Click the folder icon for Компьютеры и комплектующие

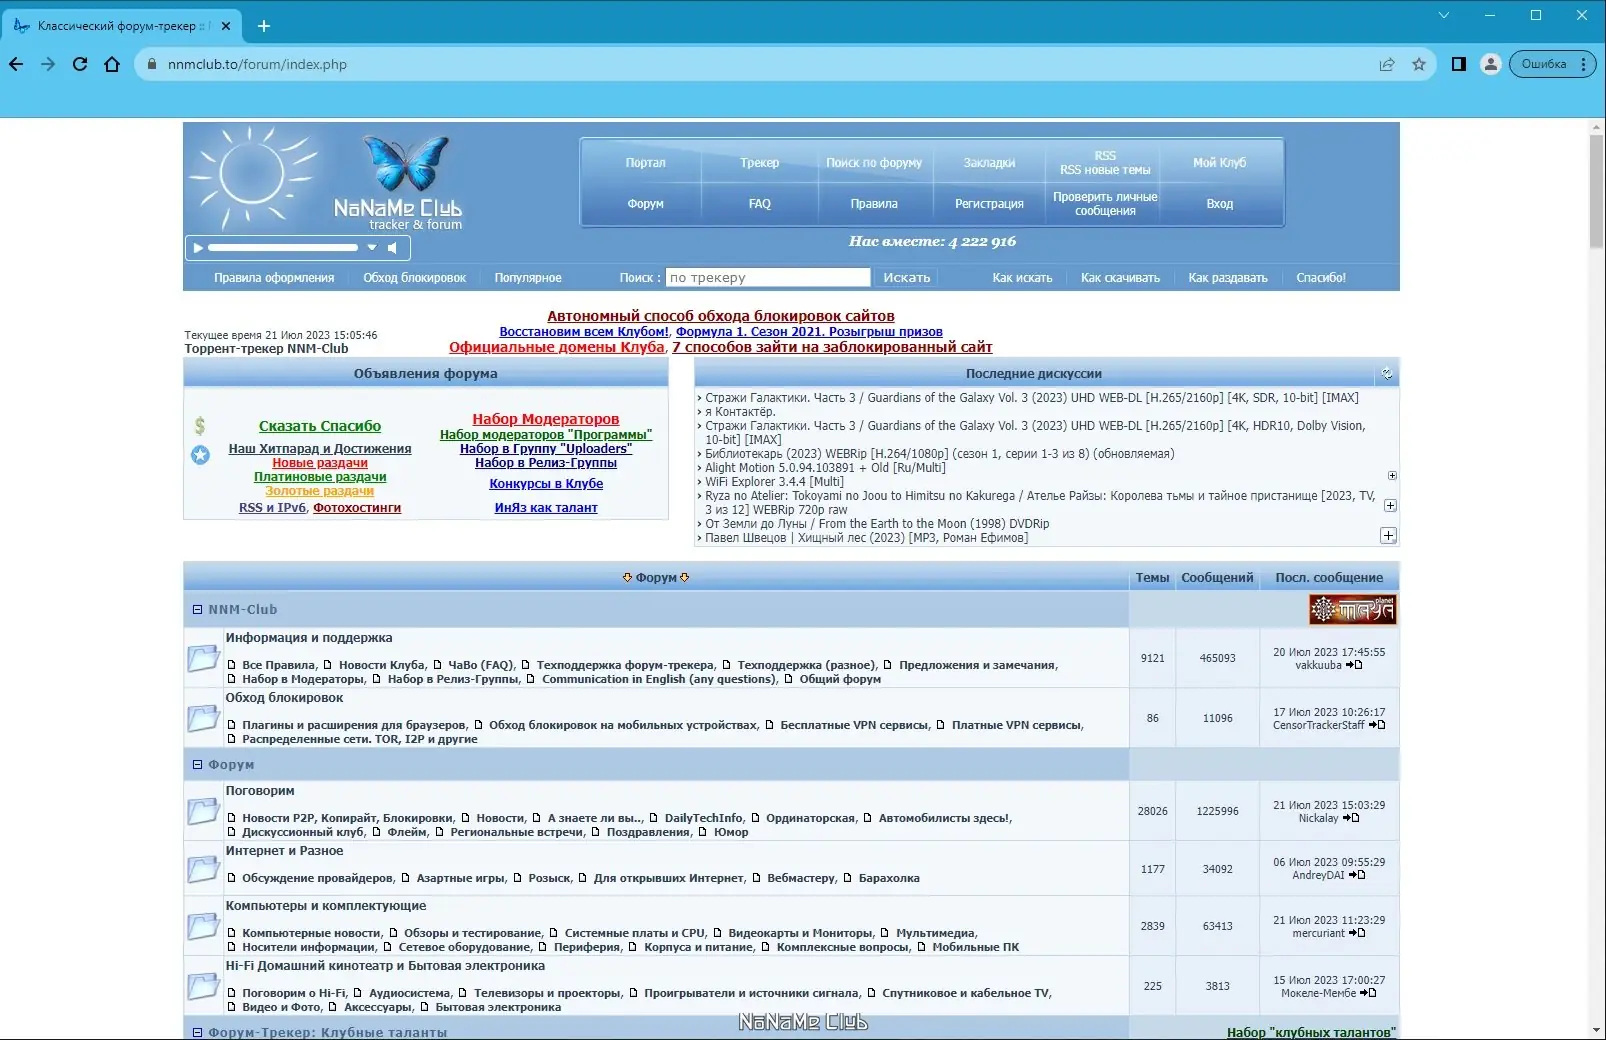pos(203,926)
